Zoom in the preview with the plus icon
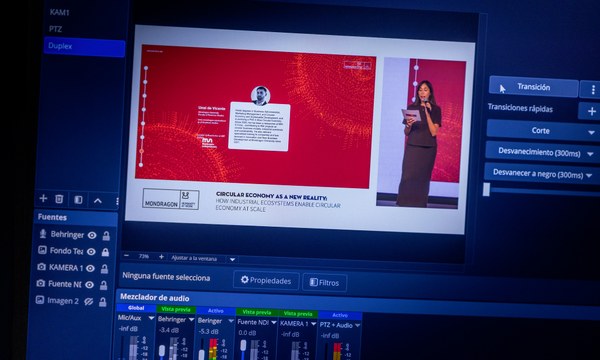The image size is (600, 360). click(161, 257)
